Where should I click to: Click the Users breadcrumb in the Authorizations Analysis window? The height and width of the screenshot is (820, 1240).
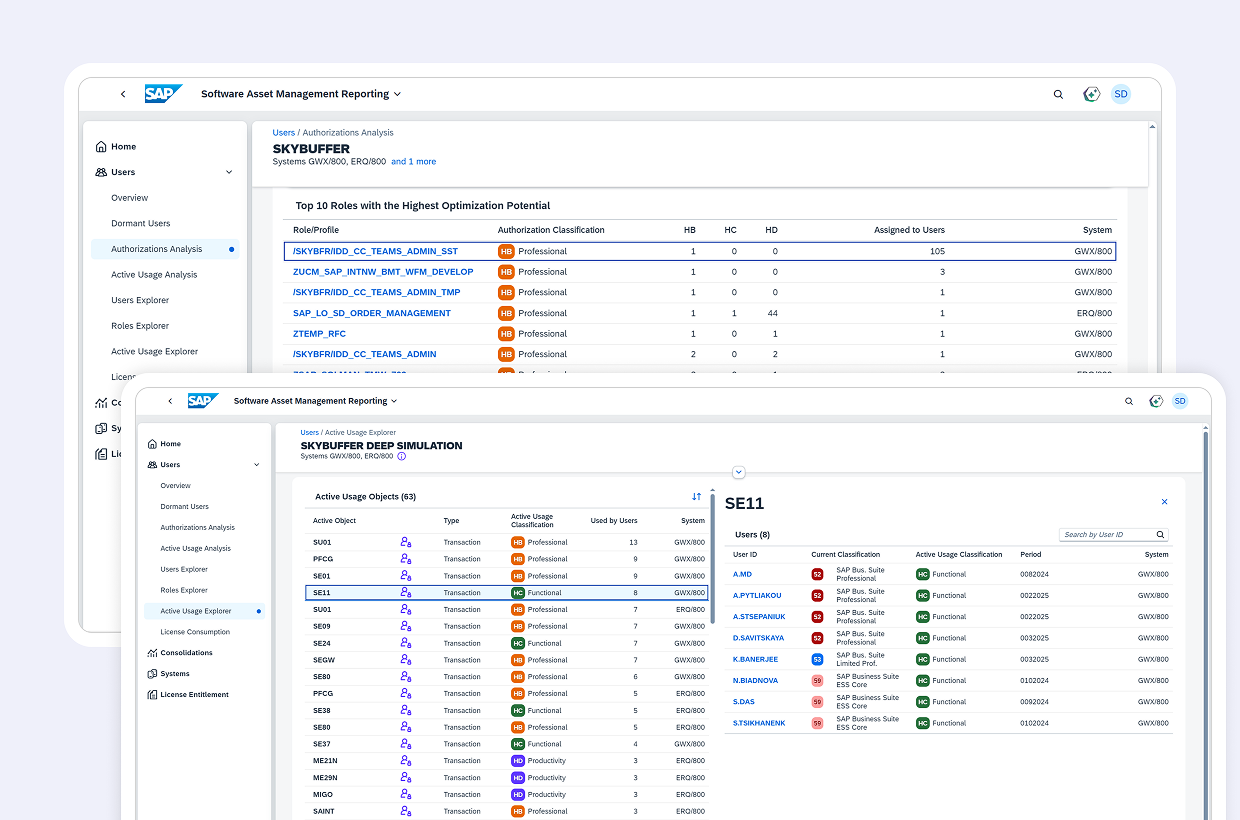tap(284, 133)
